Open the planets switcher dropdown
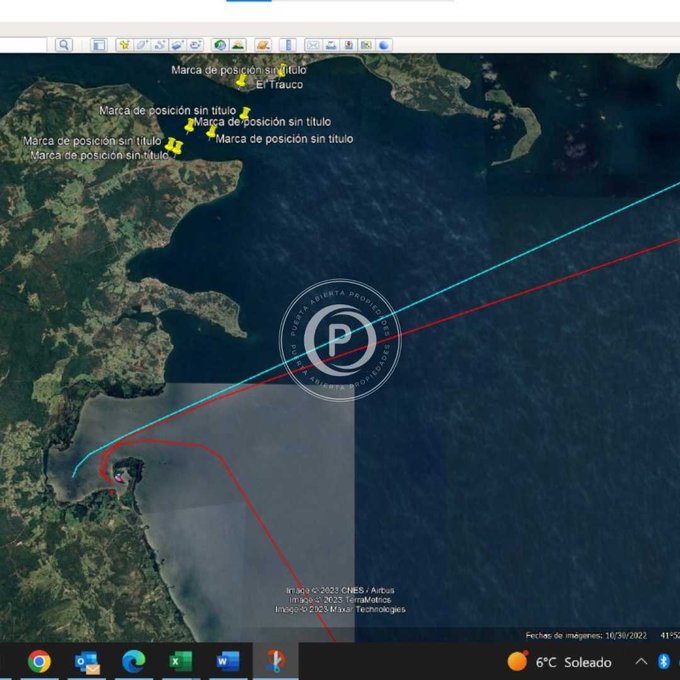 263,45
